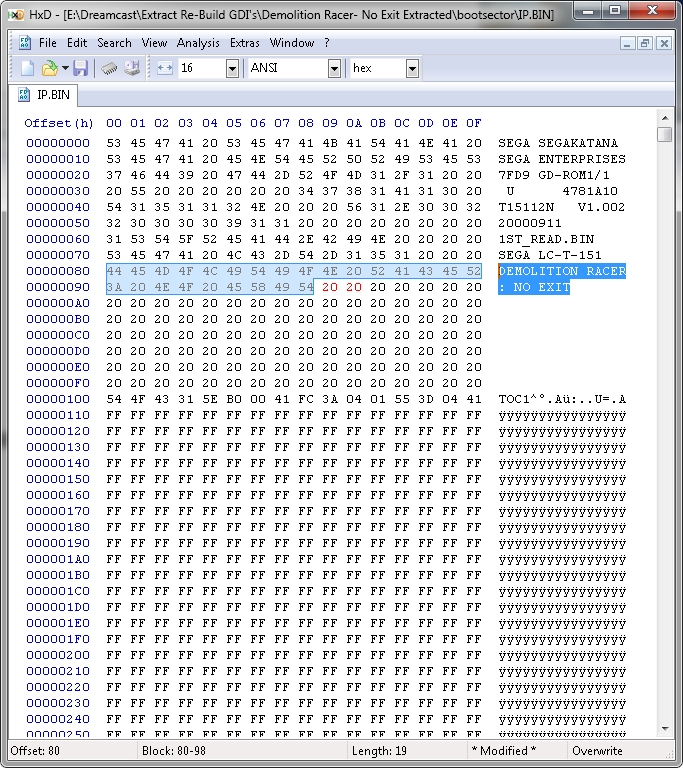Open the ANSI character set dropdown
Image resolution: width=683 pixels, height=768 pixels.
pos(334,69)
